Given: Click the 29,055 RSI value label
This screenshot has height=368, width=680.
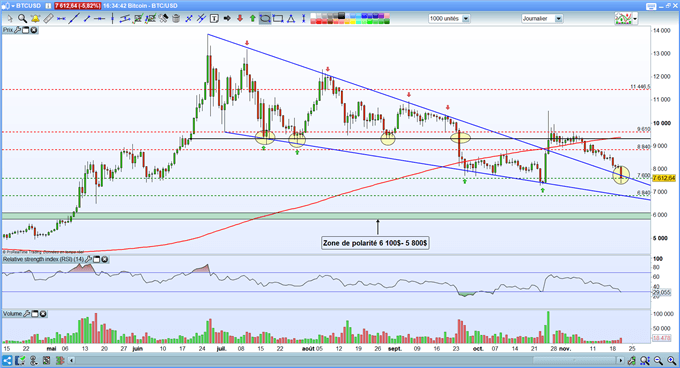Looking at the screenshot, I should point(662,293).
